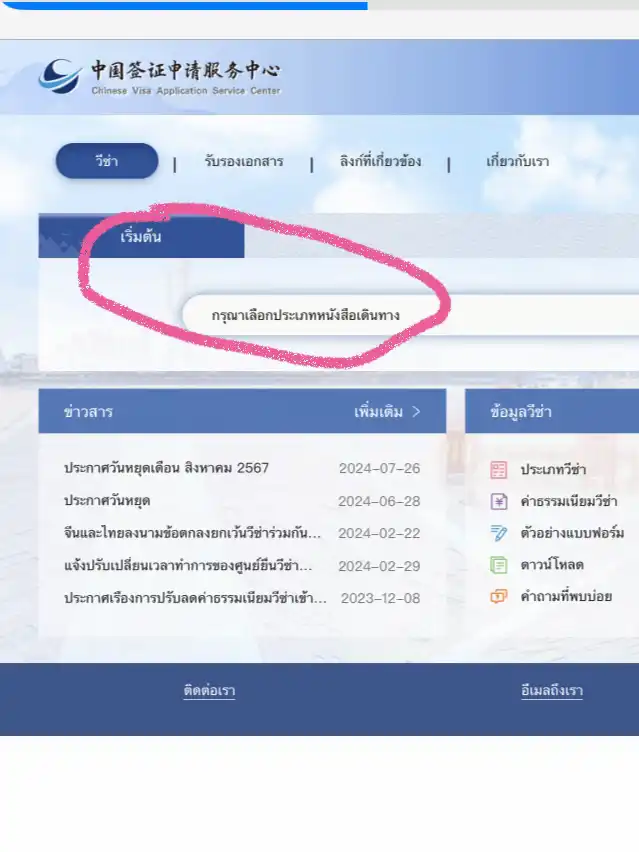Click the FAQ speech bubble icon

coord(499,597)
